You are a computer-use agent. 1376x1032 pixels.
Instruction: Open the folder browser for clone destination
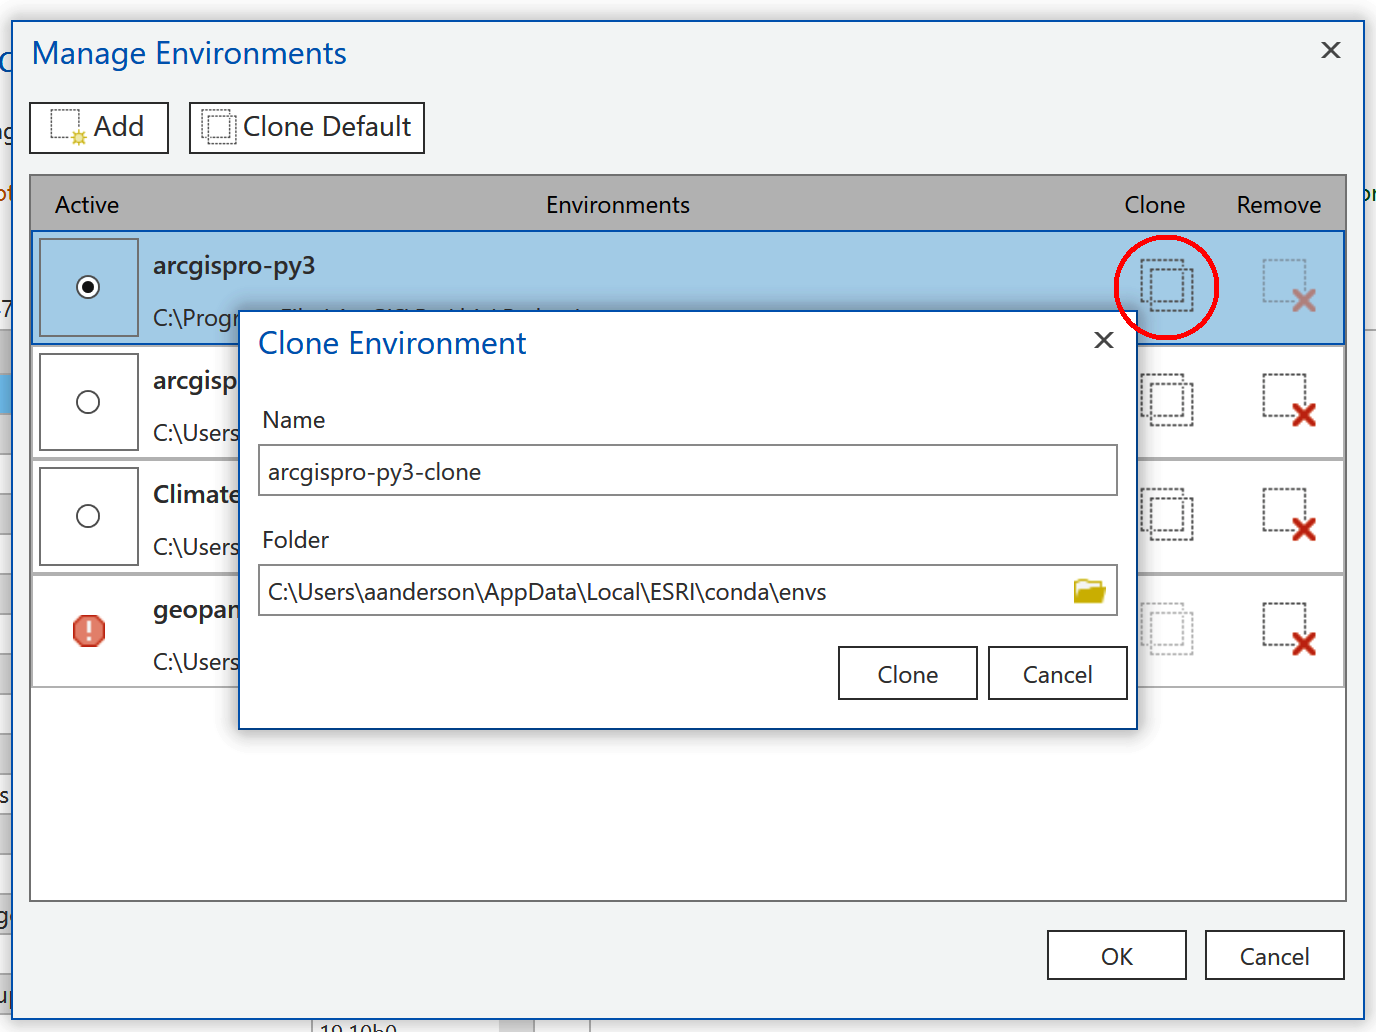click(1090, 591)
